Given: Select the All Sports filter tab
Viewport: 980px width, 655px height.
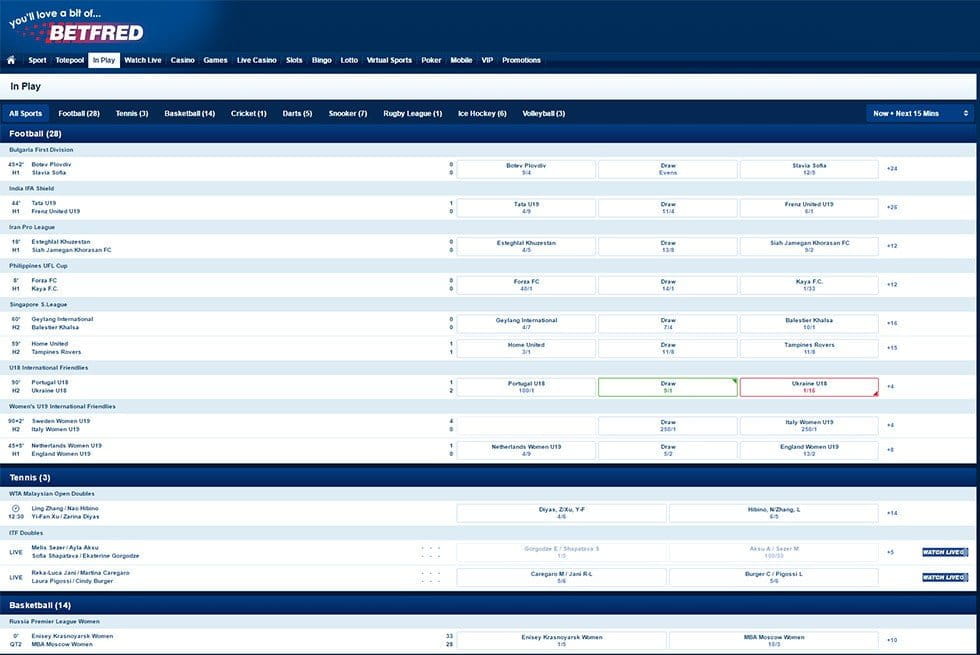Looking at the screenshot, I should (26, 113).
